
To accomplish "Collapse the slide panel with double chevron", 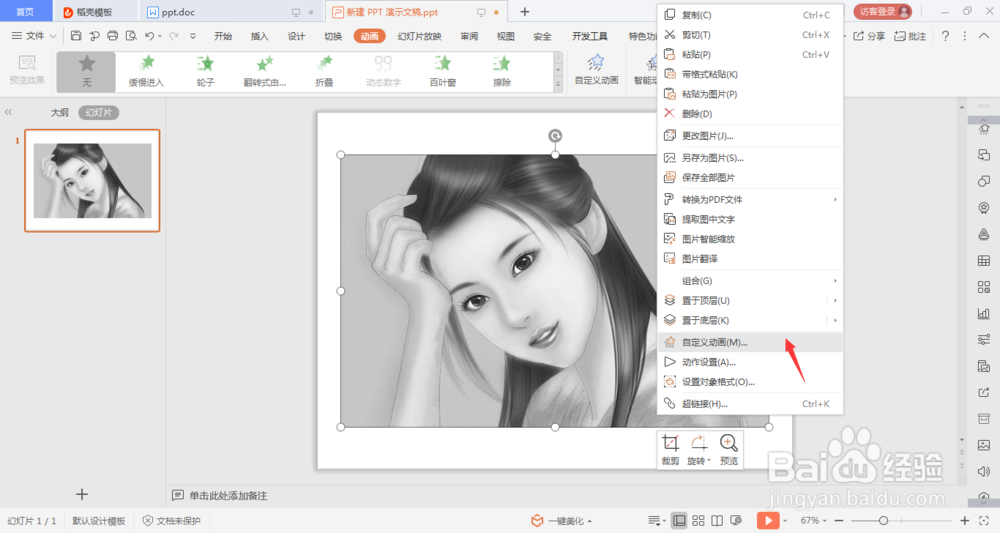I will (x=8, y=112).
